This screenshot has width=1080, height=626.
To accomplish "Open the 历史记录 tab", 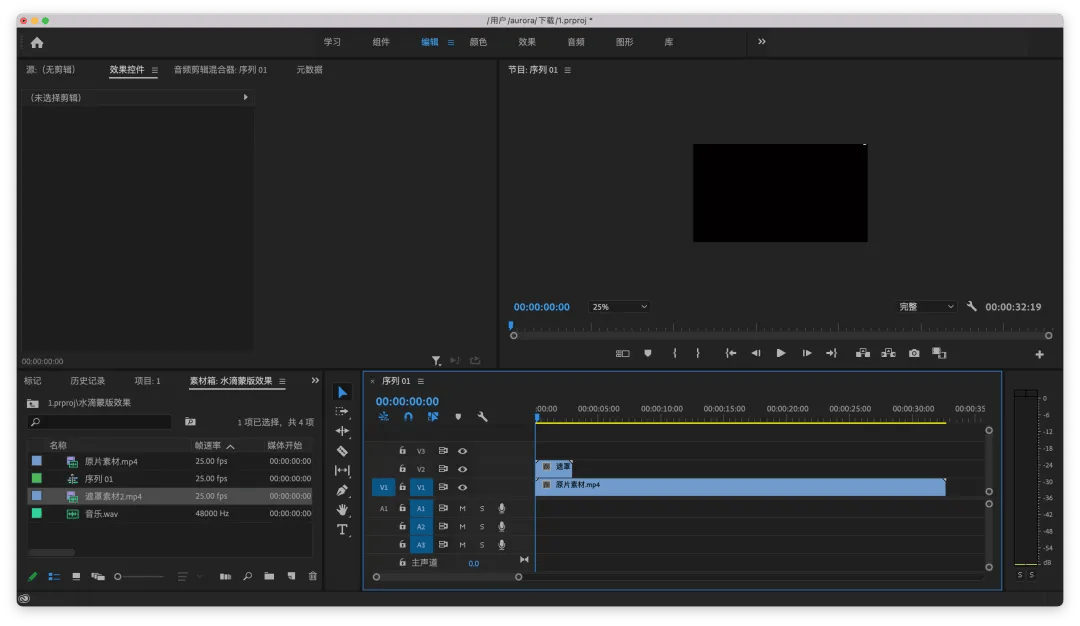I will click(87, 381).
